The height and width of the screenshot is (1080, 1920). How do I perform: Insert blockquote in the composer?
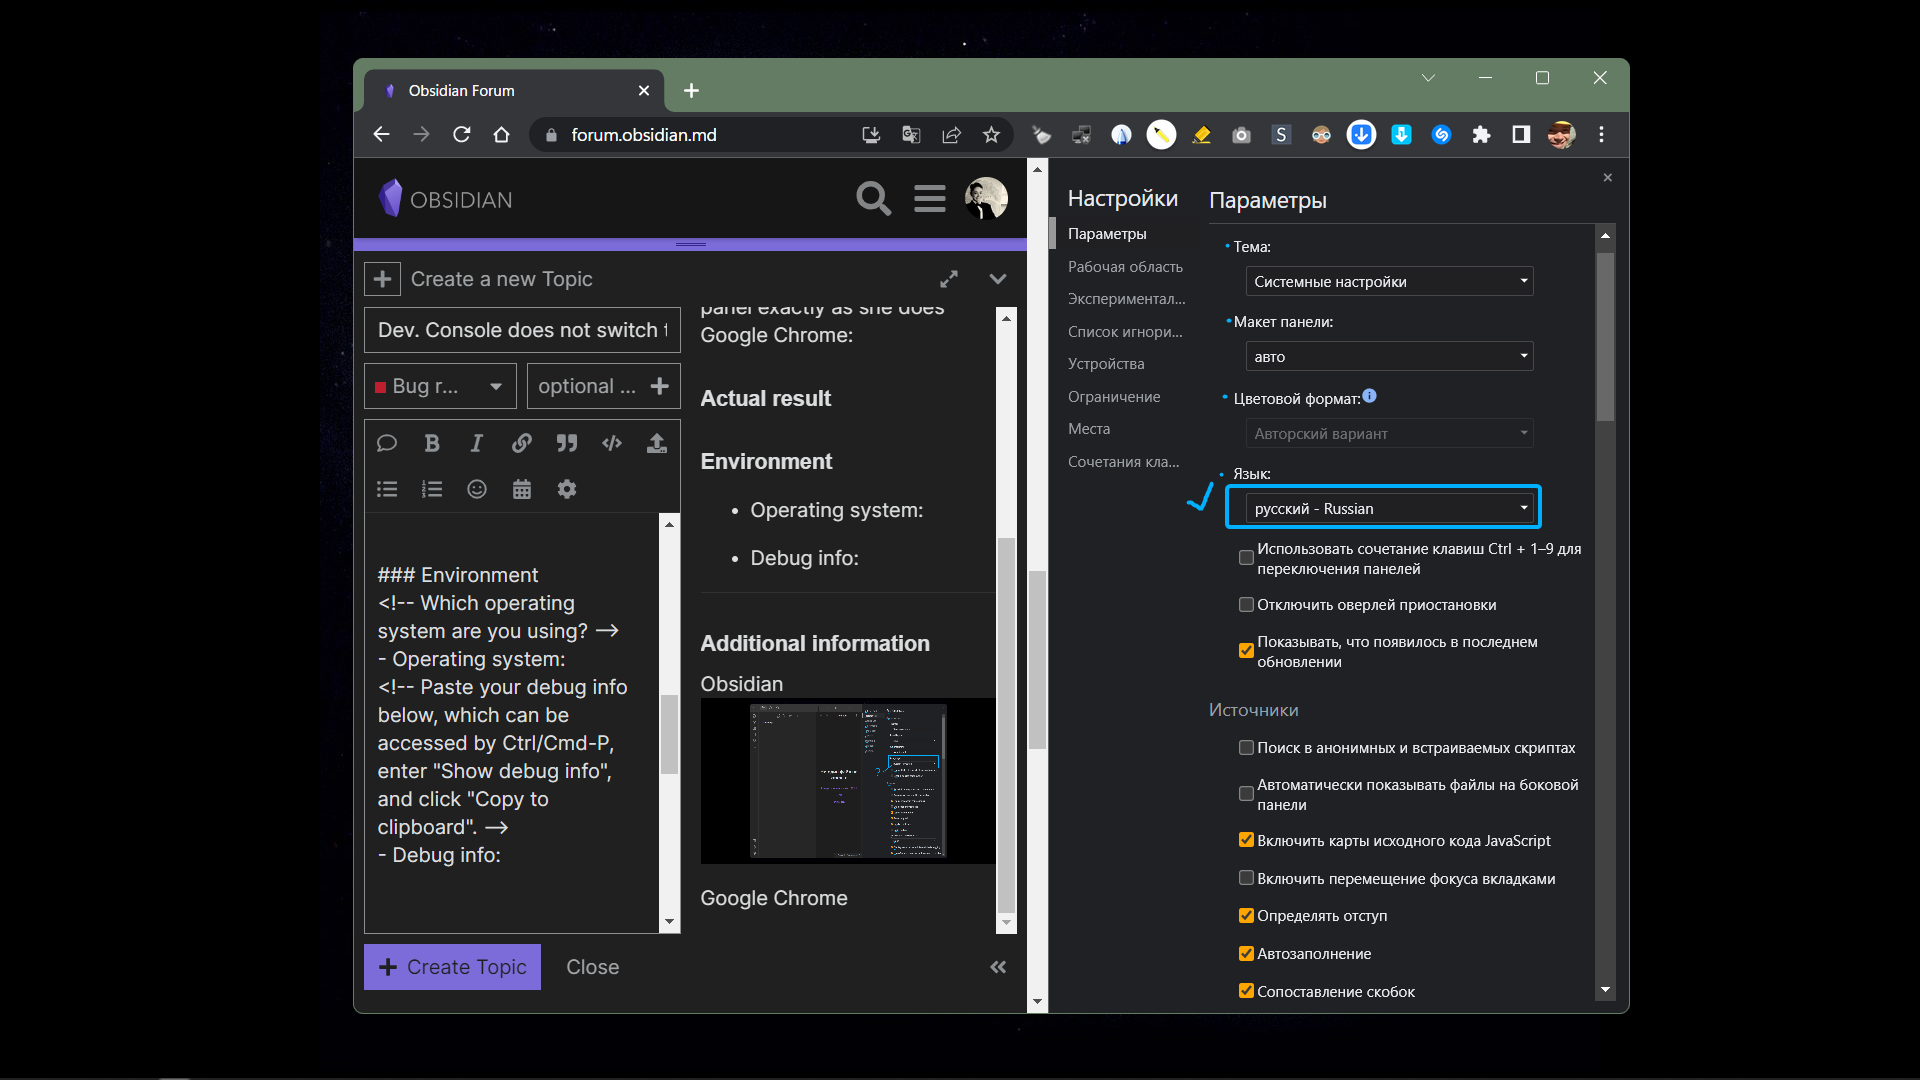pyautogui.click(x=567, y=443)
